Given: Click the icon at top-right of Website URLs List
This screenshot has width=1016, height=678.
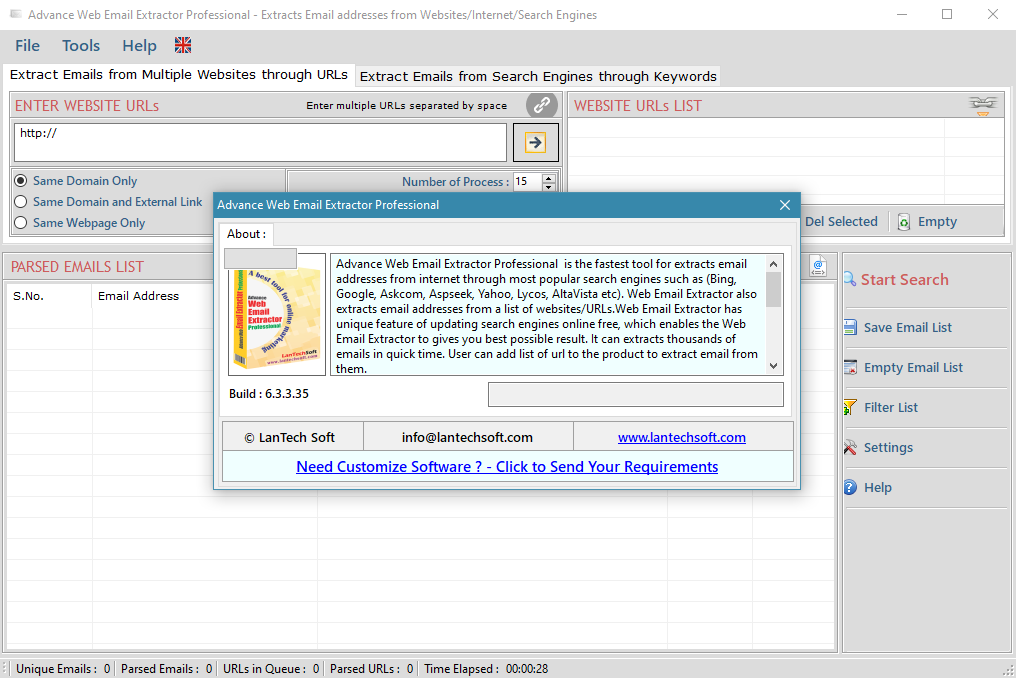Looking at the screenshot, I should click(982, 105).
